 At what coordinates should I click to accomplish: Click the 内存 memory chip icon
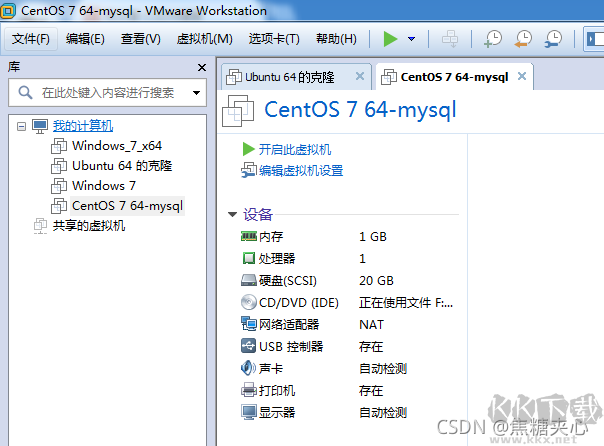(x=249, y=236)
